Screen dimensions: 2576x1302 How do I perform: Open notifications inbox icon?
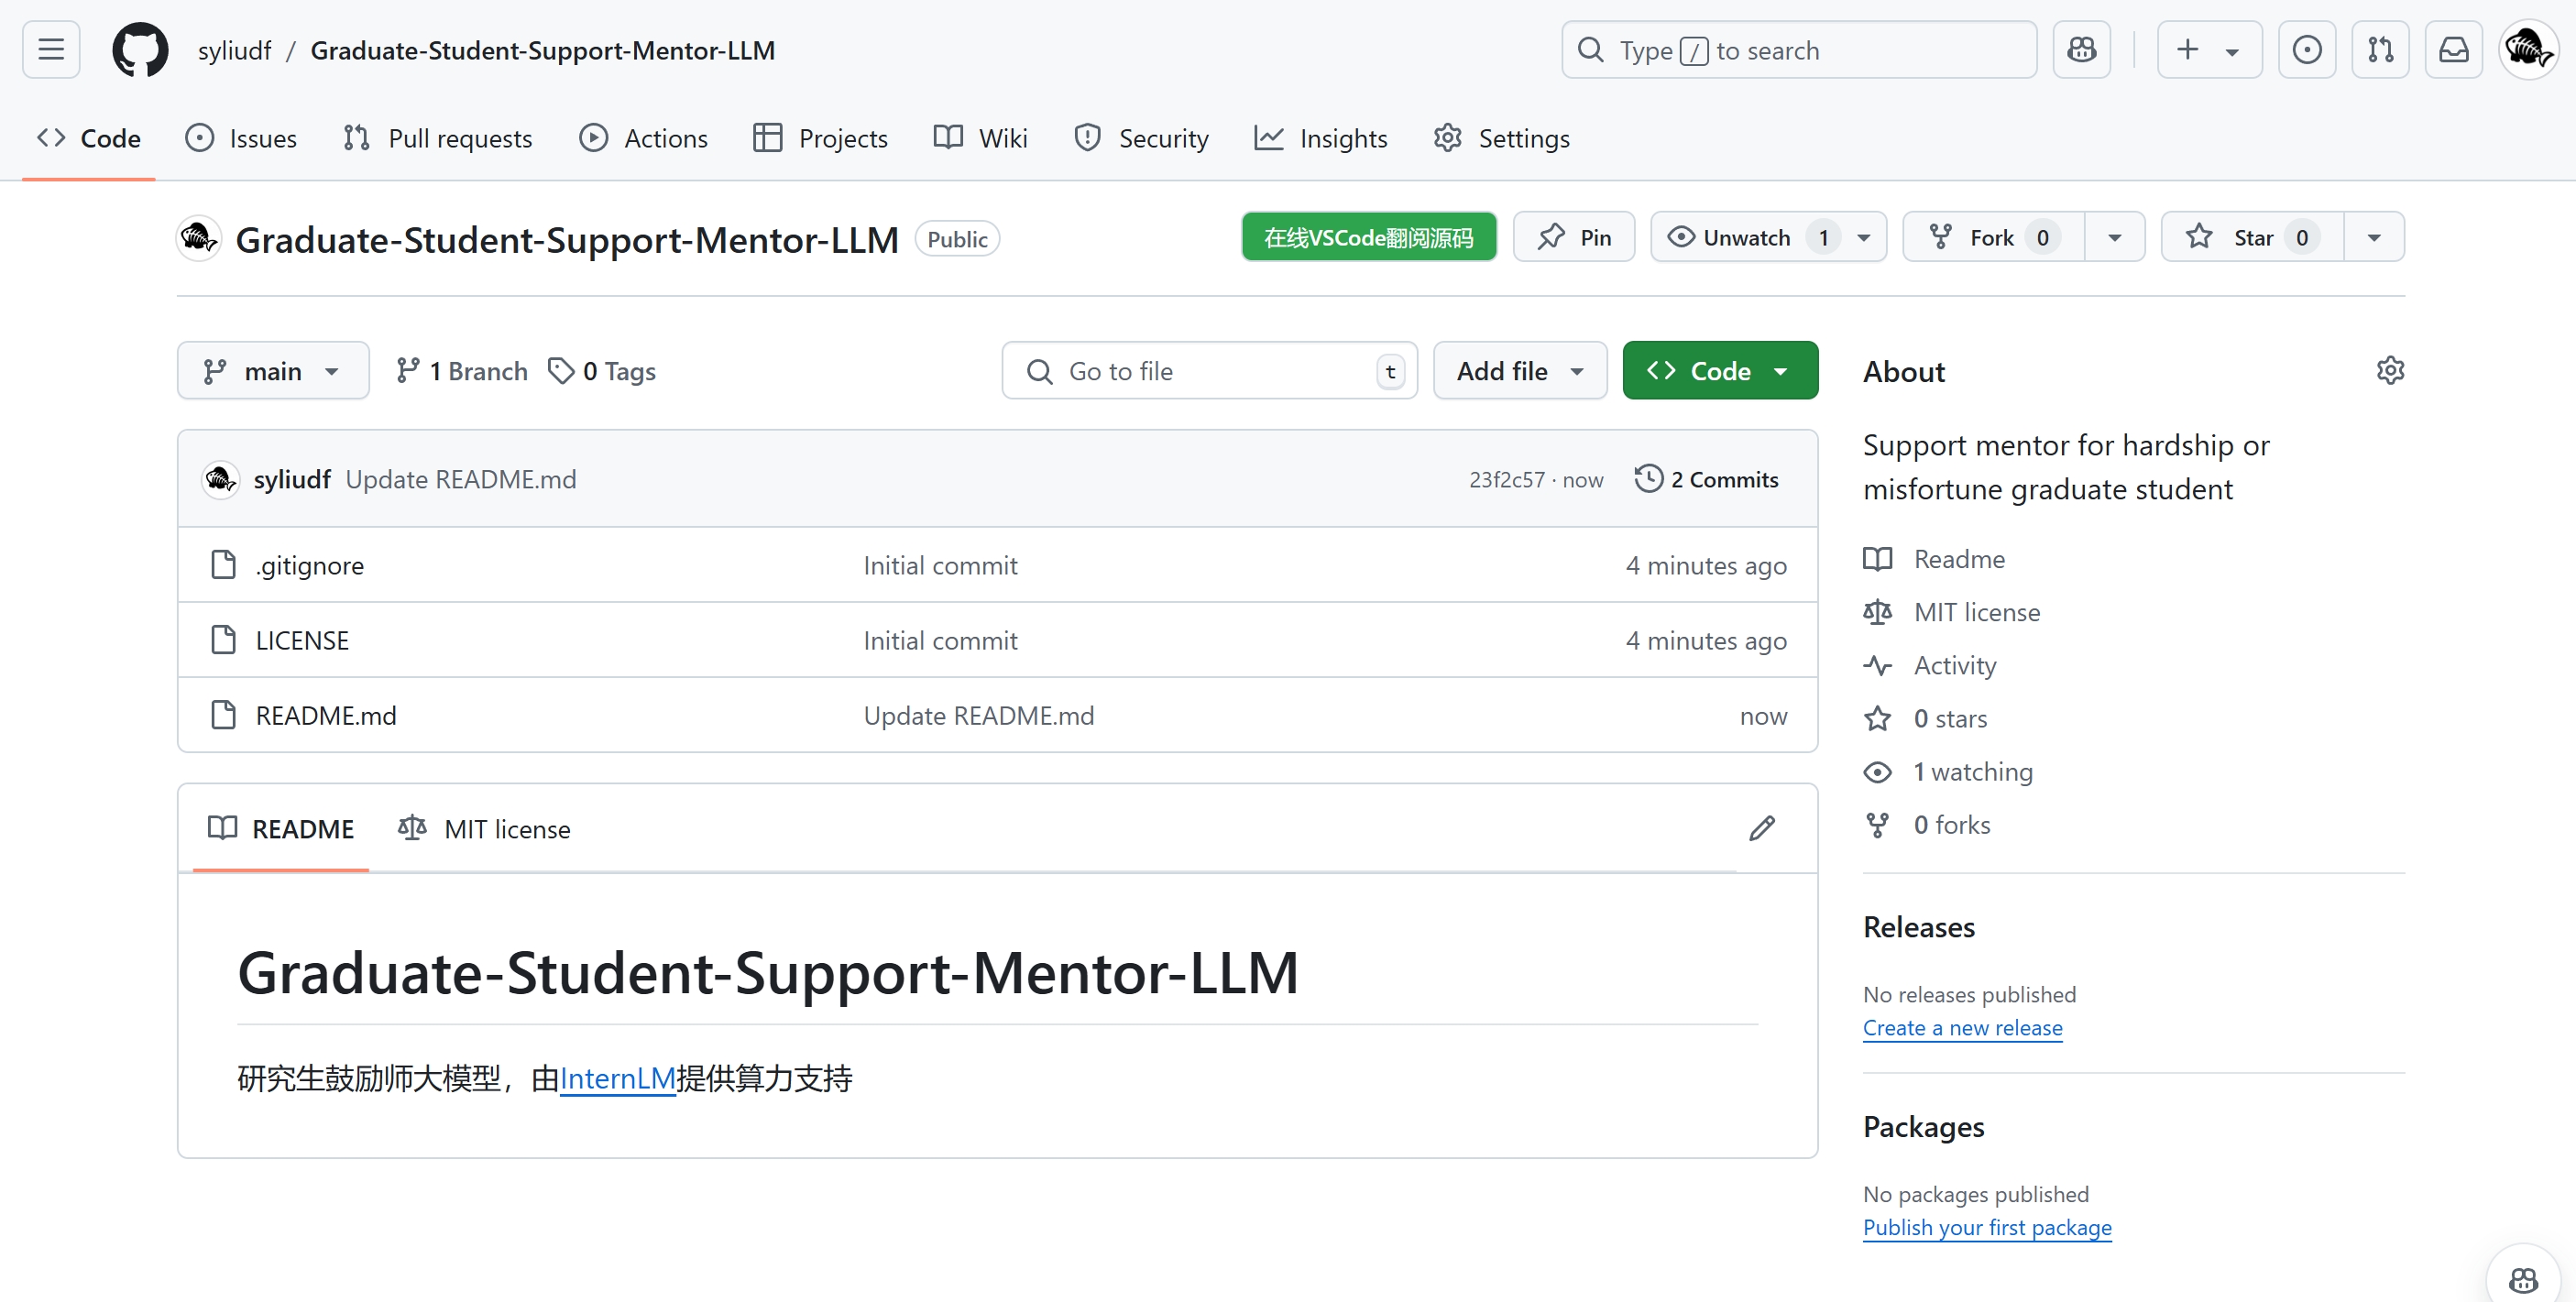[2453, 49]
